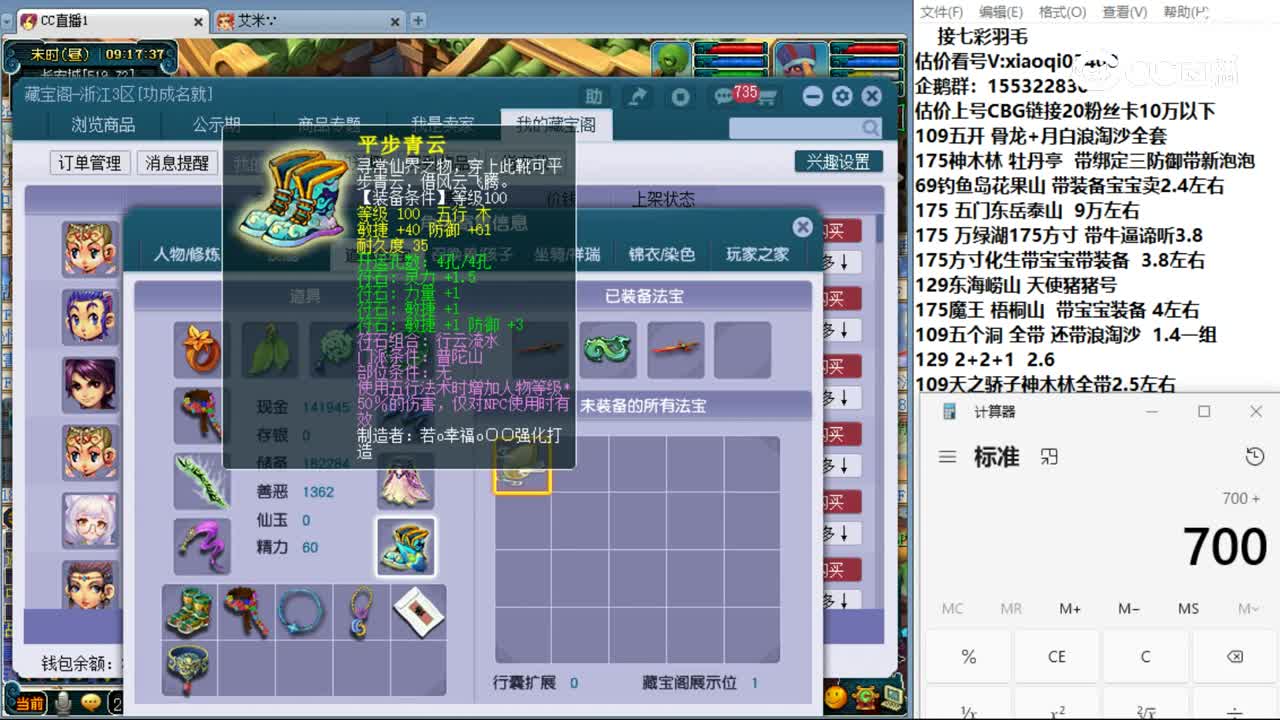Open 兴趣设置 interest settings

coord(838,162)
